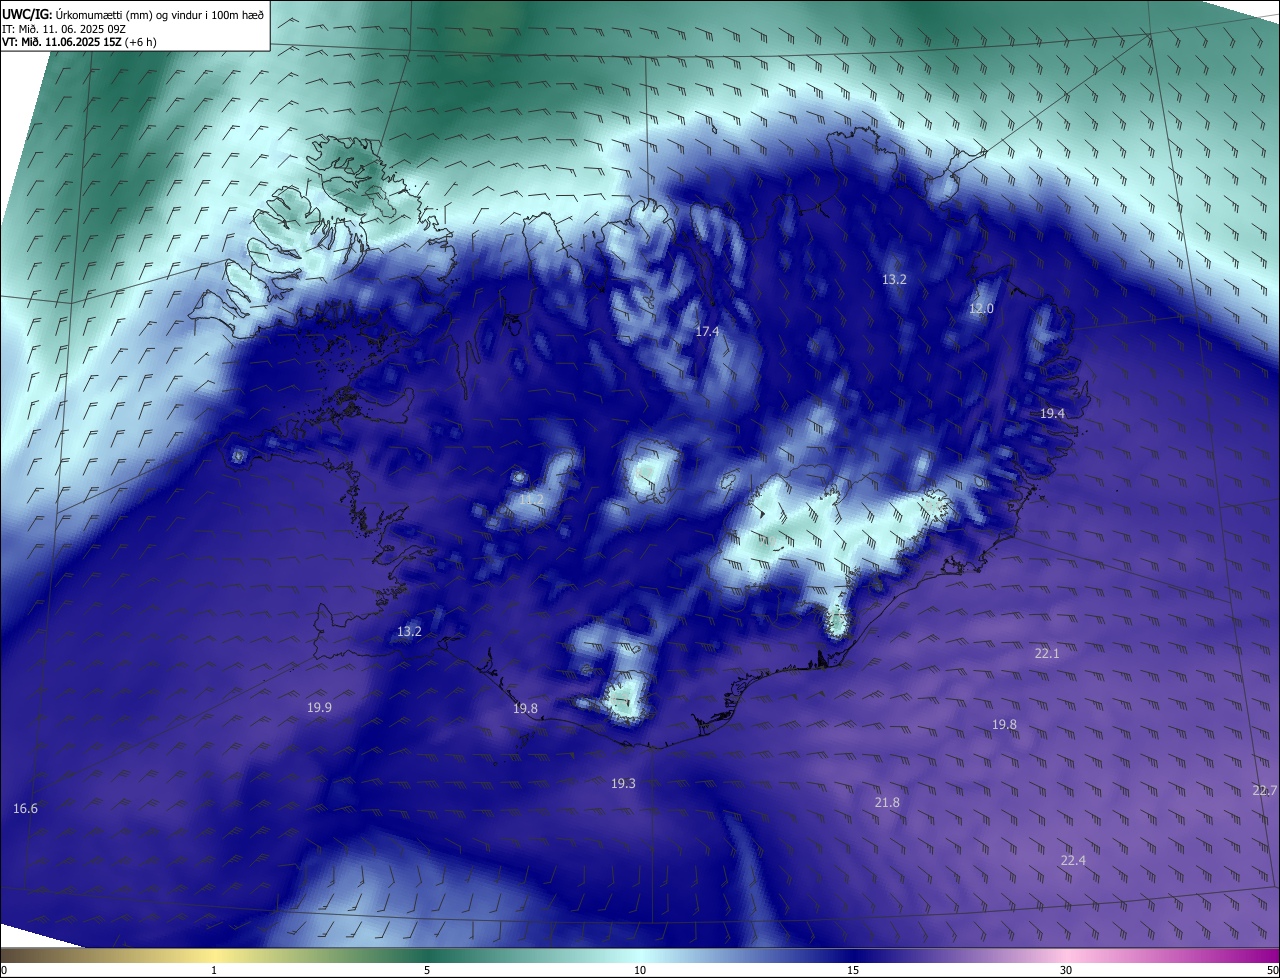The image size is (1280, 978).
Task: Click the 16.6 value on the map
Action: tap(26, 808)
